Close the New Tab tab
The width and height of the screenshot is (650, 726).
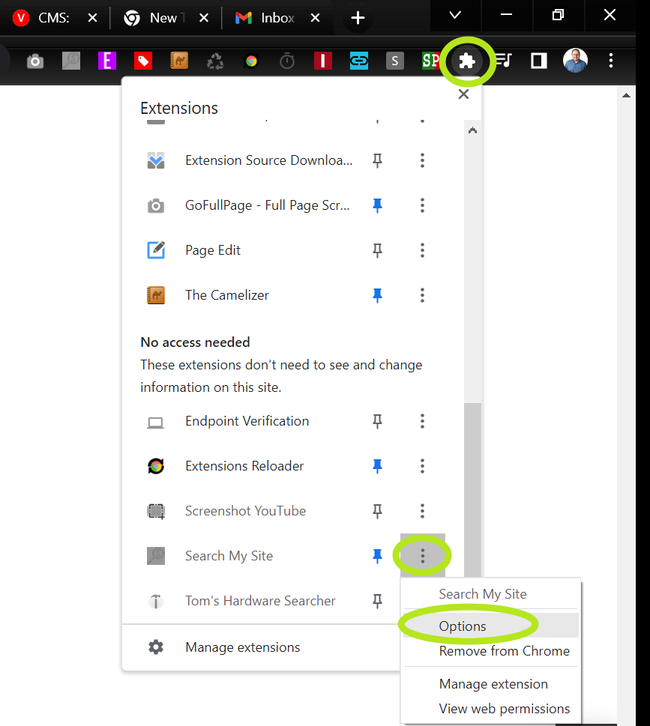pos(204,18)
